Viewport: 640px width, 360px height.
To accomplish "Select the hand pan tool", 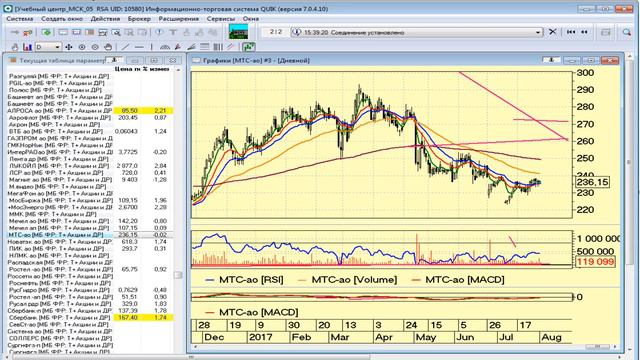I will (x=108, y=47).
